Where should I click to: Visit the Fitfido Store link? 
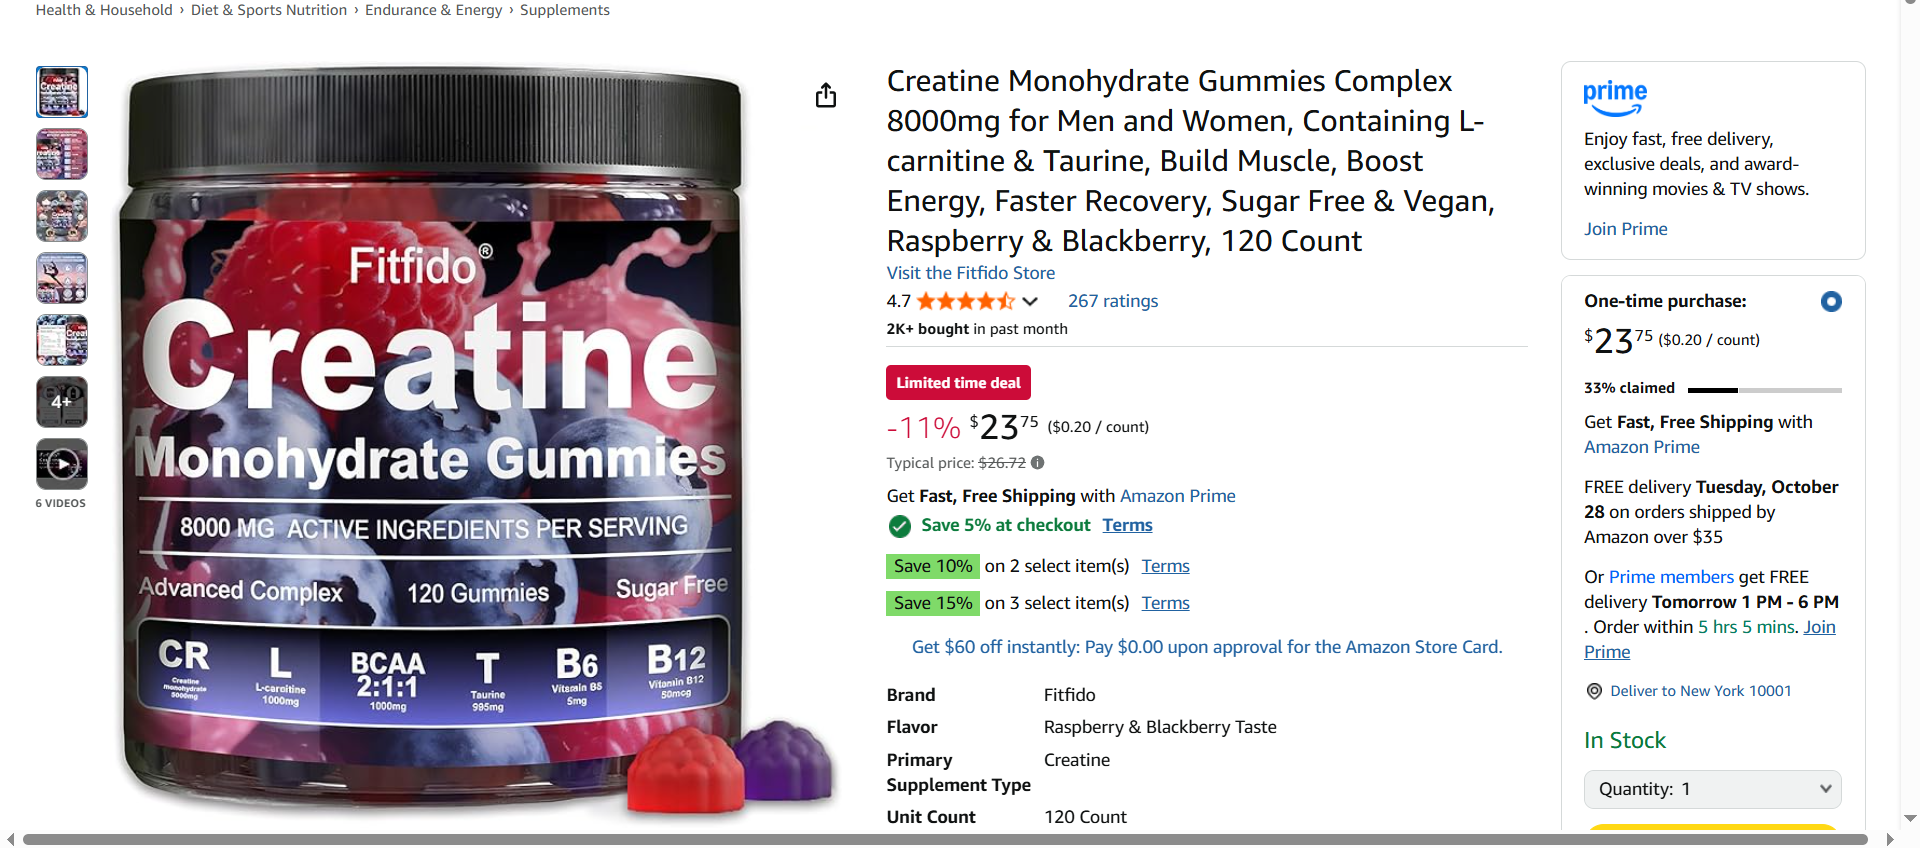970,273
